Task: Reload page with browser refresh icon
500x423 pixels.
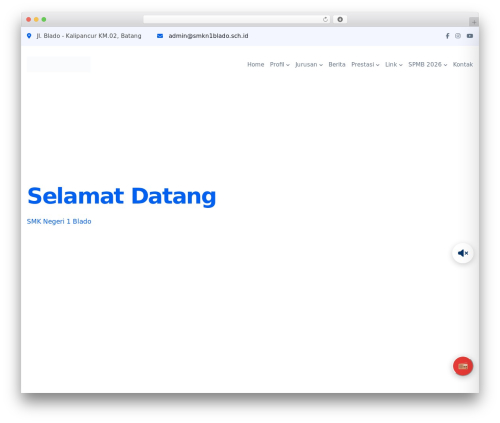Action: point(325,19)
